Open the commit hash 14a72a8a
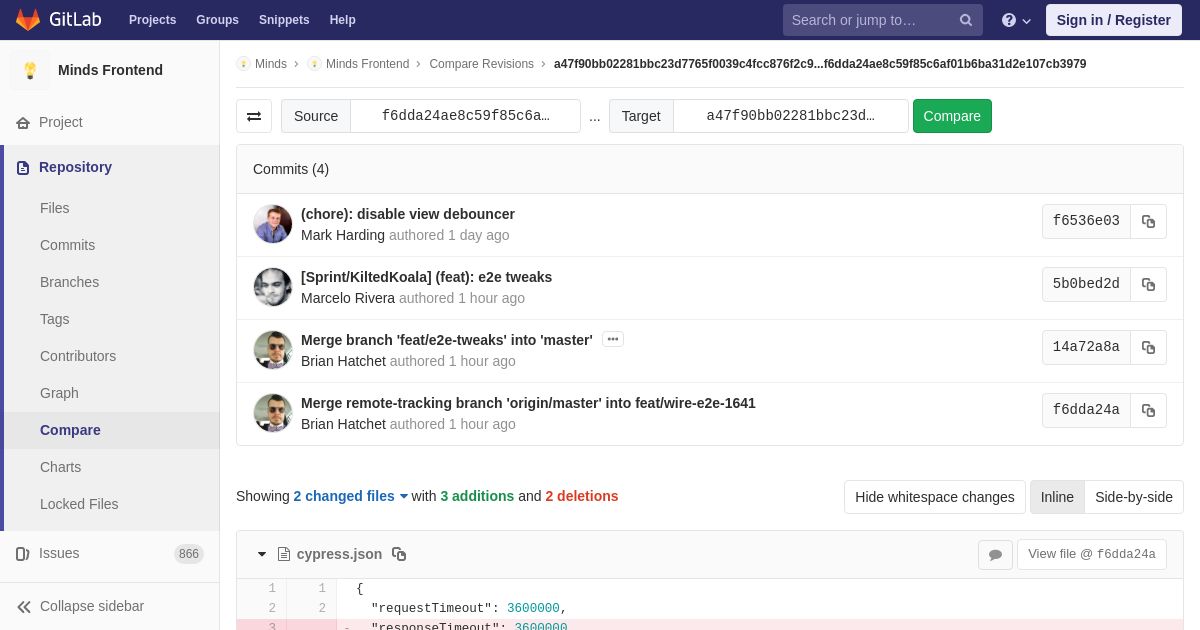The image size is (1200, 630). [x=1086, y=347]
